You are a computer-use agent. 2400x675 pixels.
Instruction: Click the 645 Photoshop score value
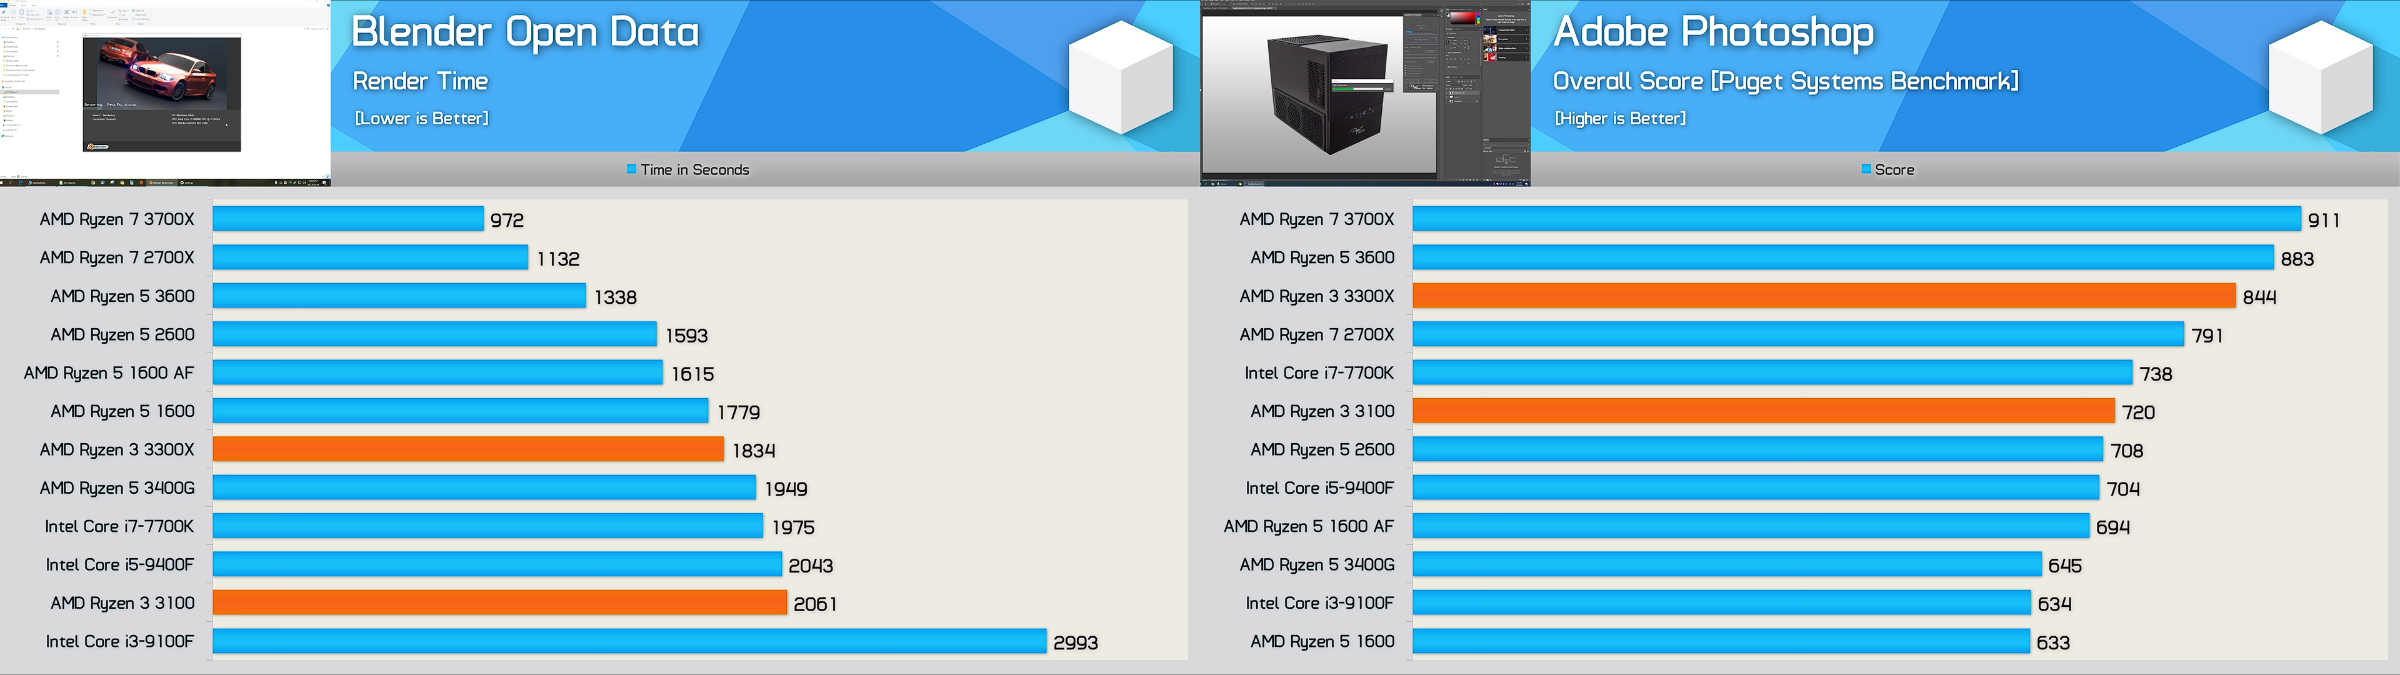[2065, 566]
